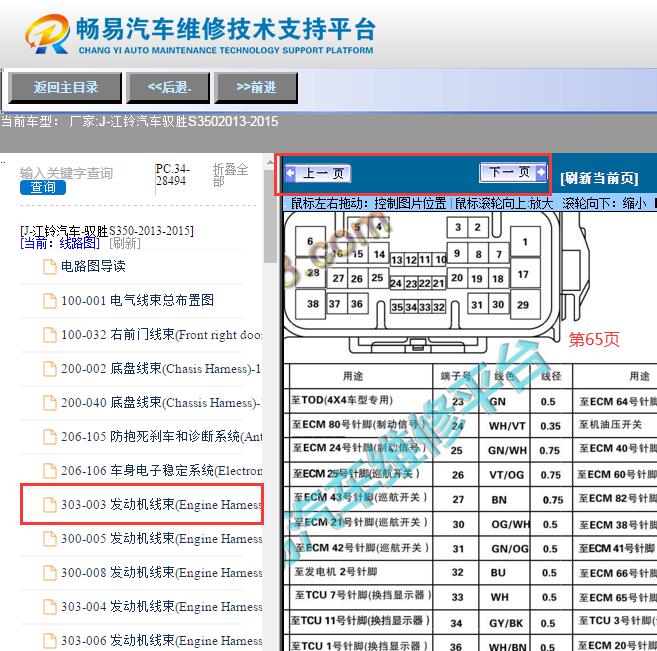Click document icon beside 206-105
Screen dimensions: 657x651
pyautogui.click(x=50, y=437)
